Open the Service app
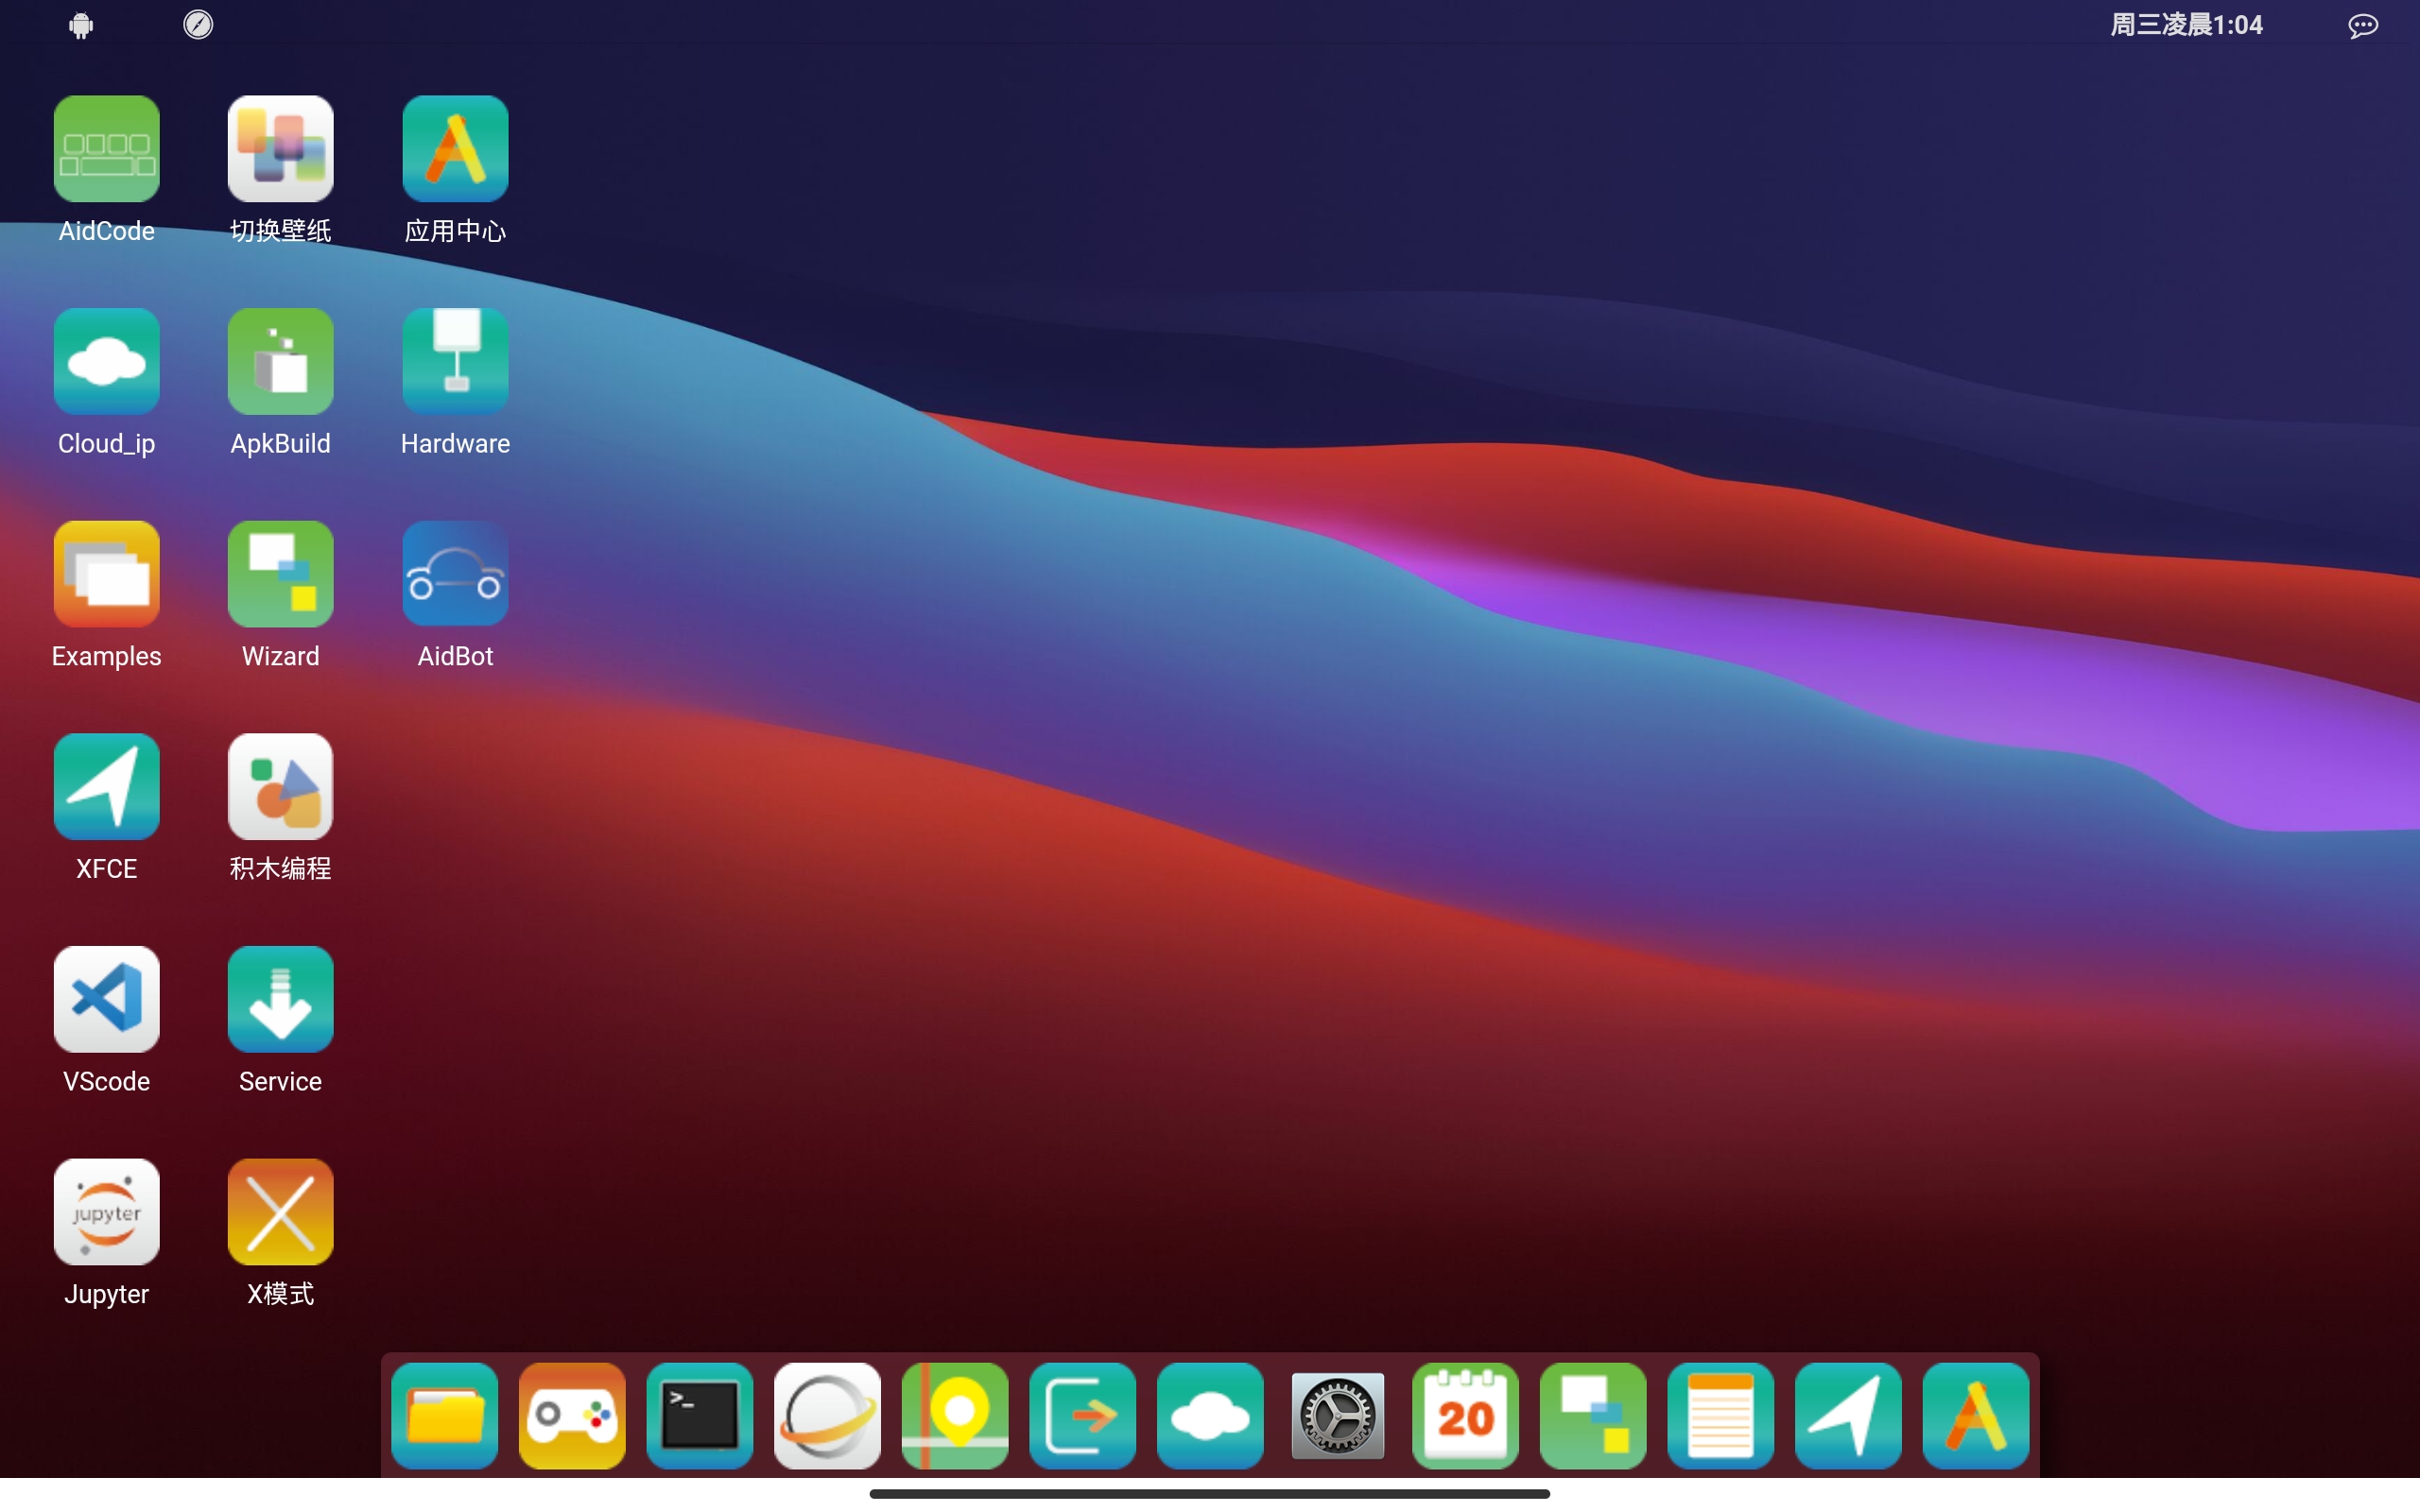The image size is (2420, 1512). click(x=280, y=1000)
